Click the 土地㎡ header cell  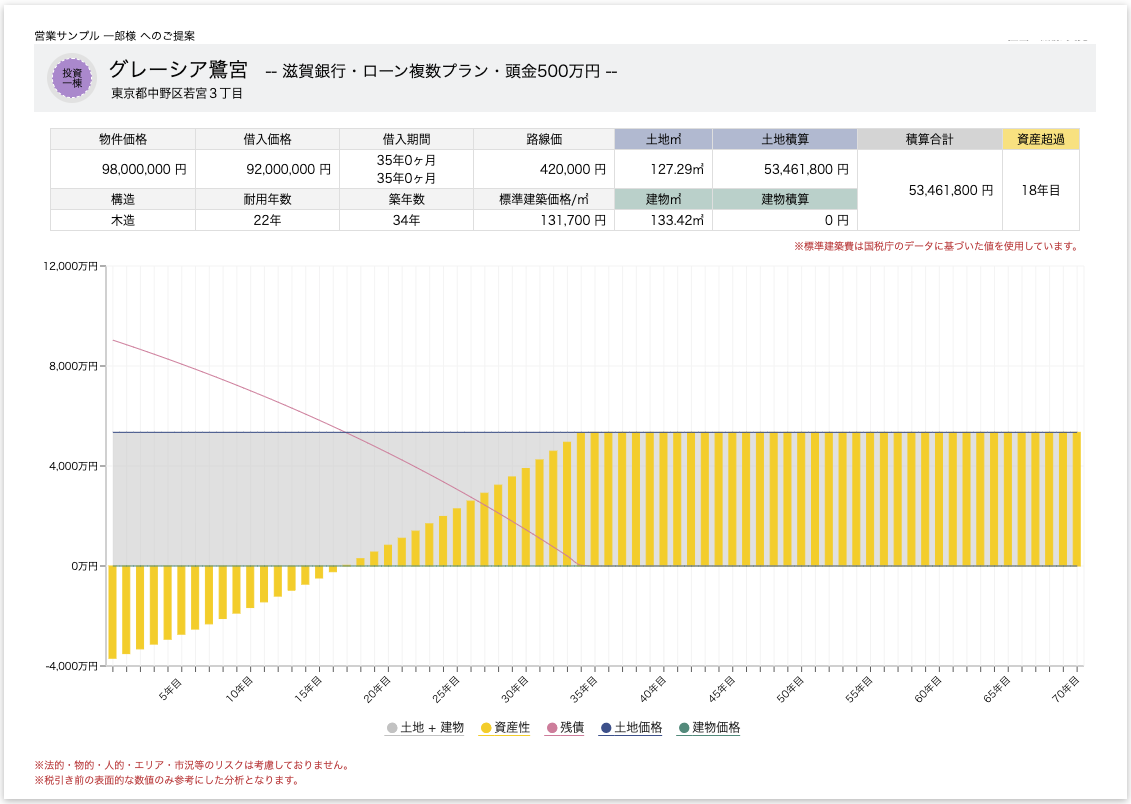[x=664, y=139]
